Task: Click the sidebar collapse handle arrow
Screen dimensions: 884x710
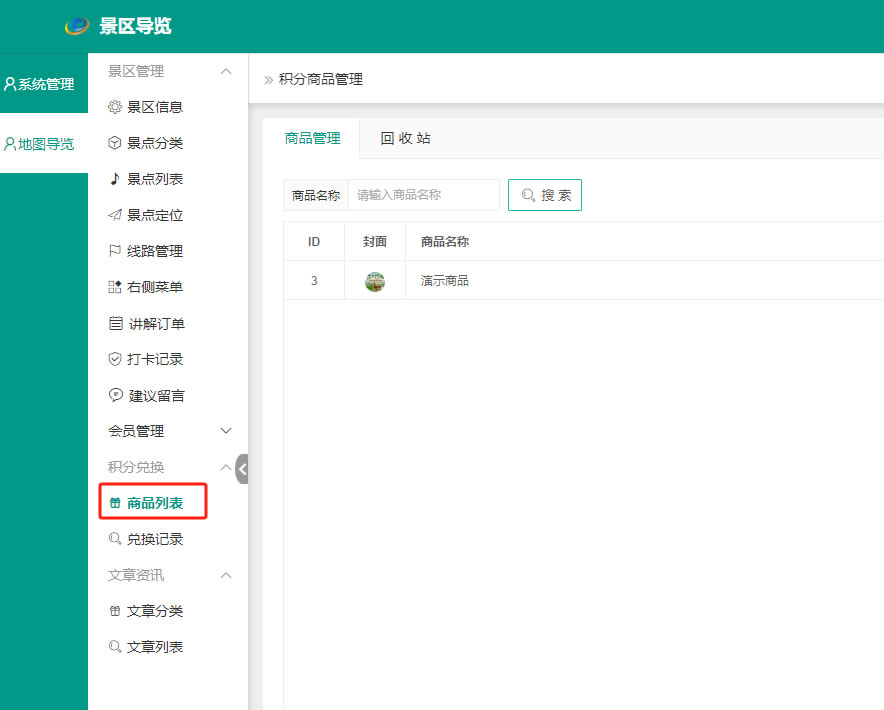Action: [243, 468]
